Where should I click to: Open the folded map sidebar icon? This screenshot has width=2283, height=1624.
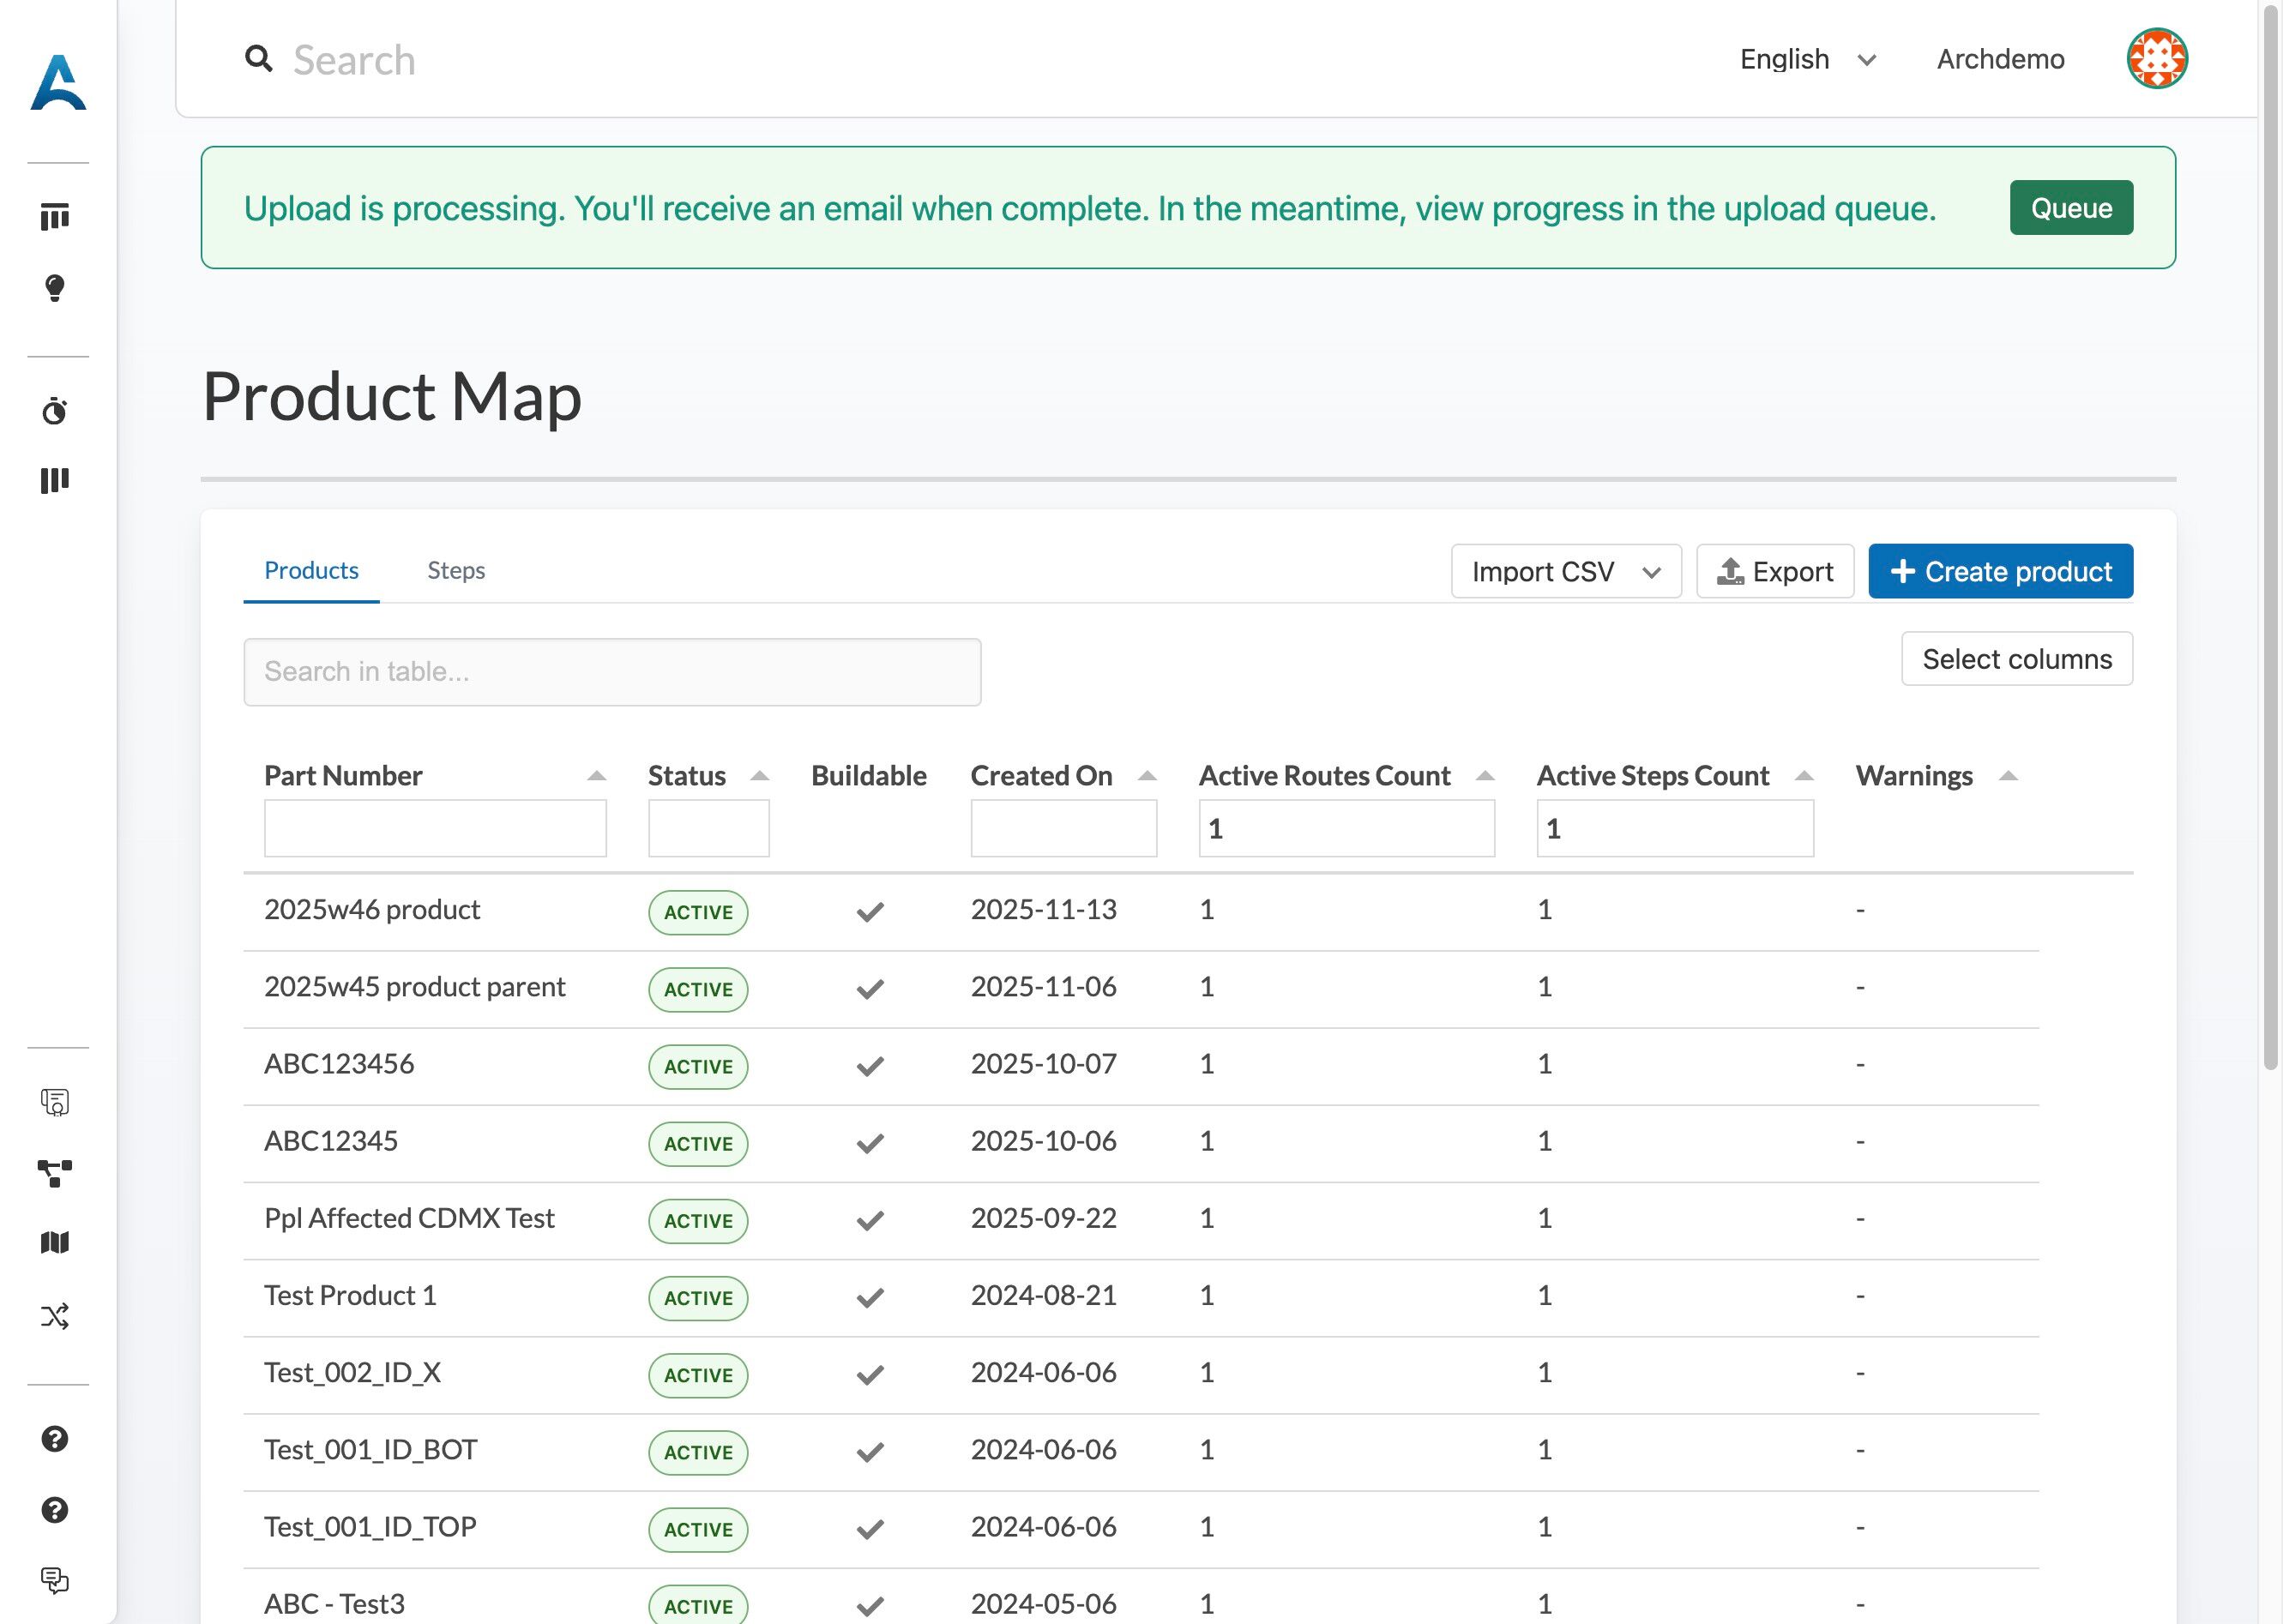(55, 1243)
